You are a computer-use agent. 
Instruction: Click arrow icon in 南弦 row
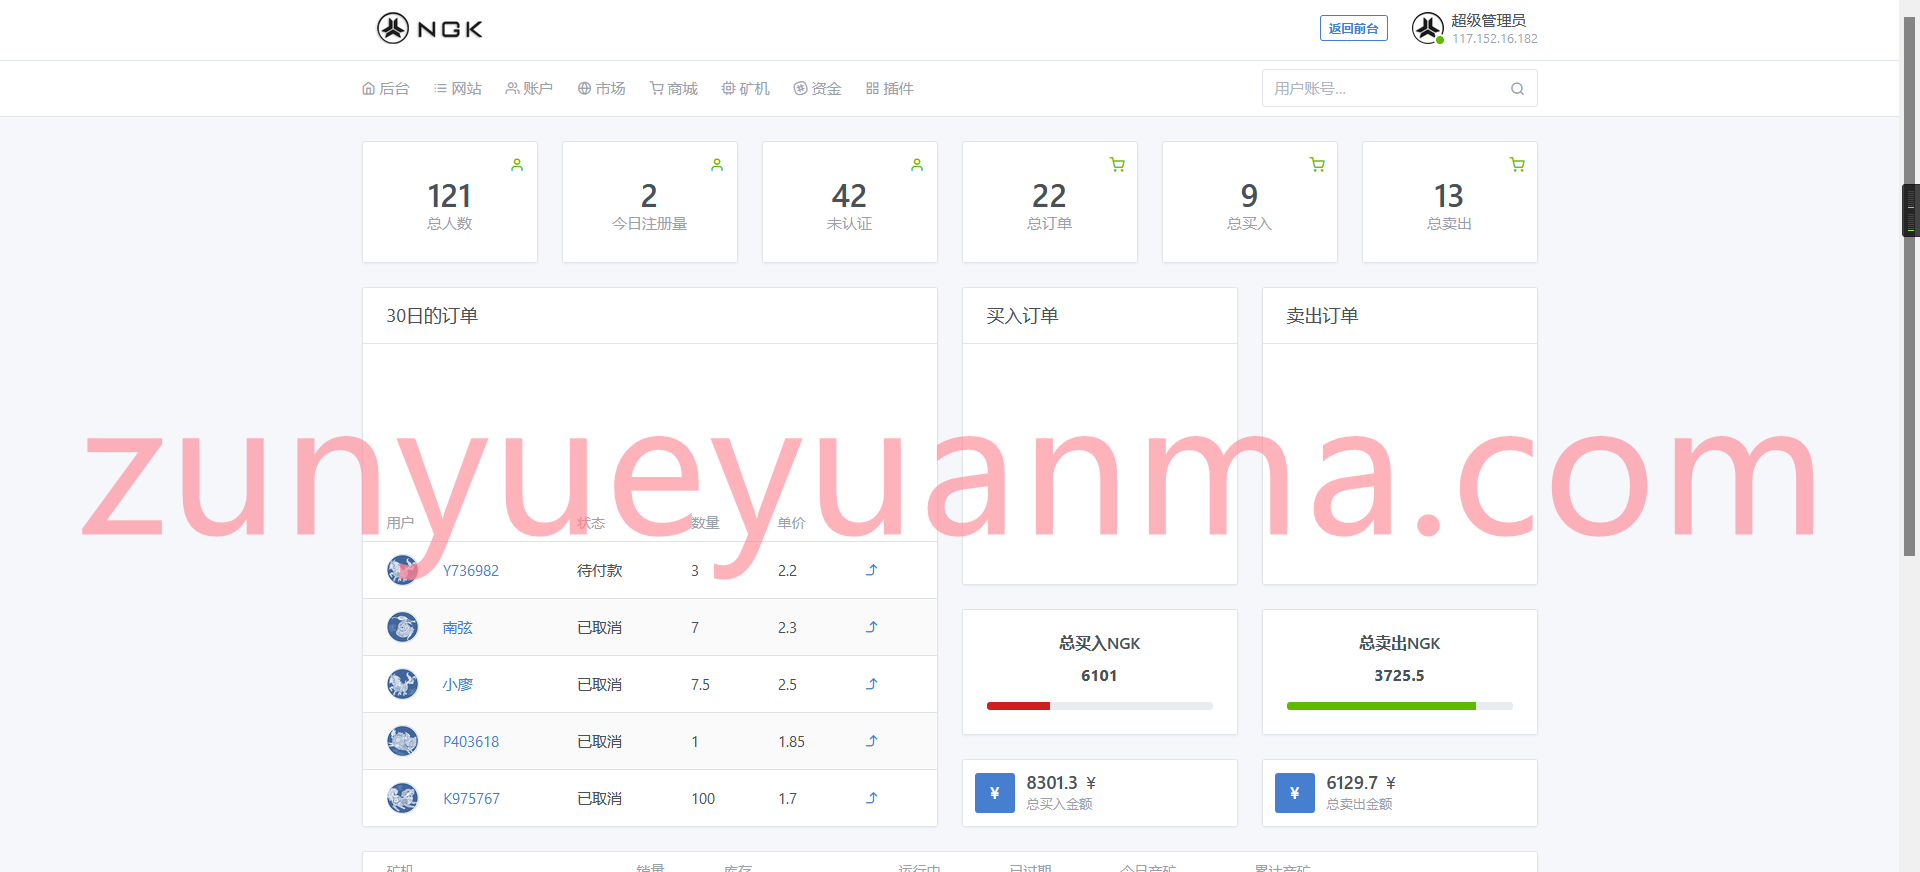pos(871,627)
